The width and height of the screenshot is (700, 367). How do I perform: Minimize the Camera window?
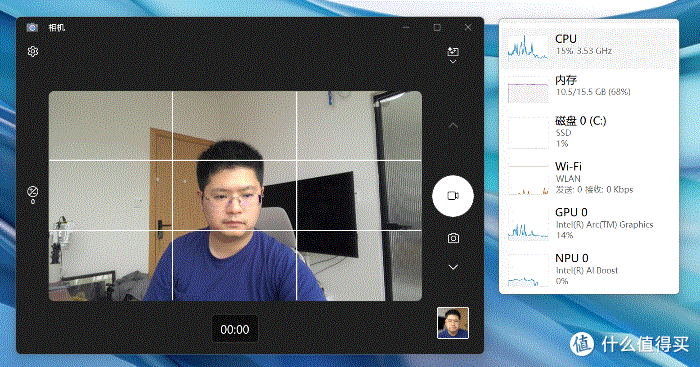pos(406,27)
